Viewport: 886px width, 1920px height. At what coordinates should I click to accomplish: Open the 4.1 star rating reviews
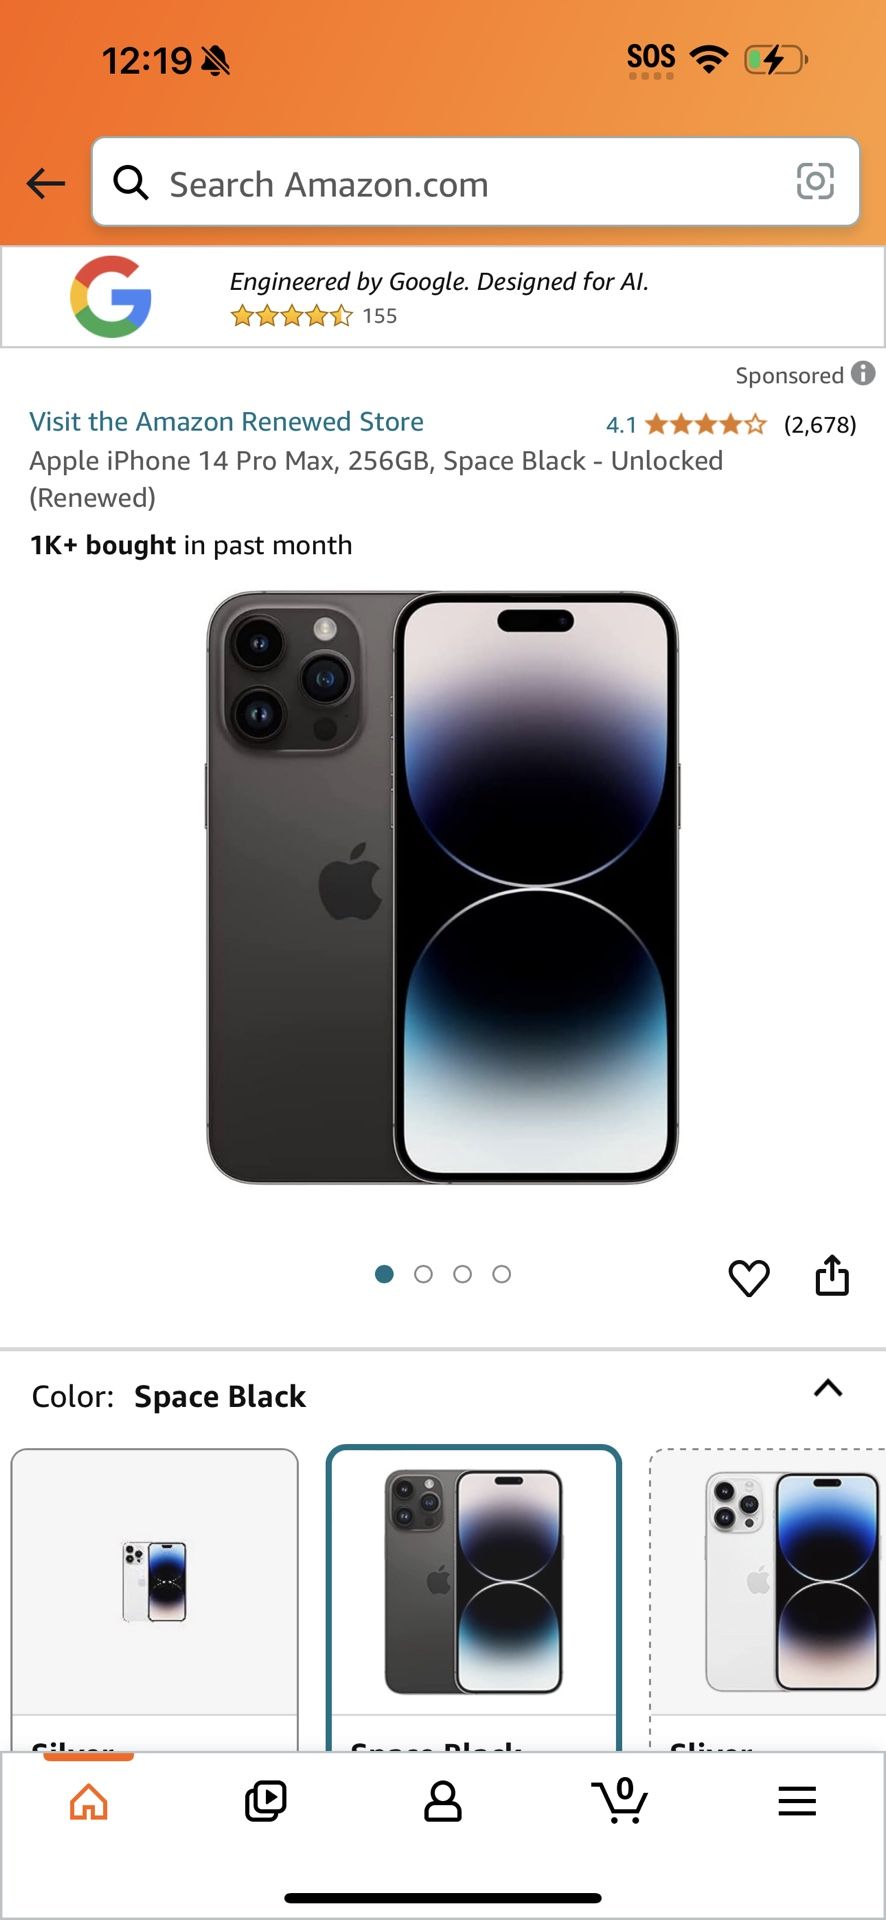pos(731,424)
